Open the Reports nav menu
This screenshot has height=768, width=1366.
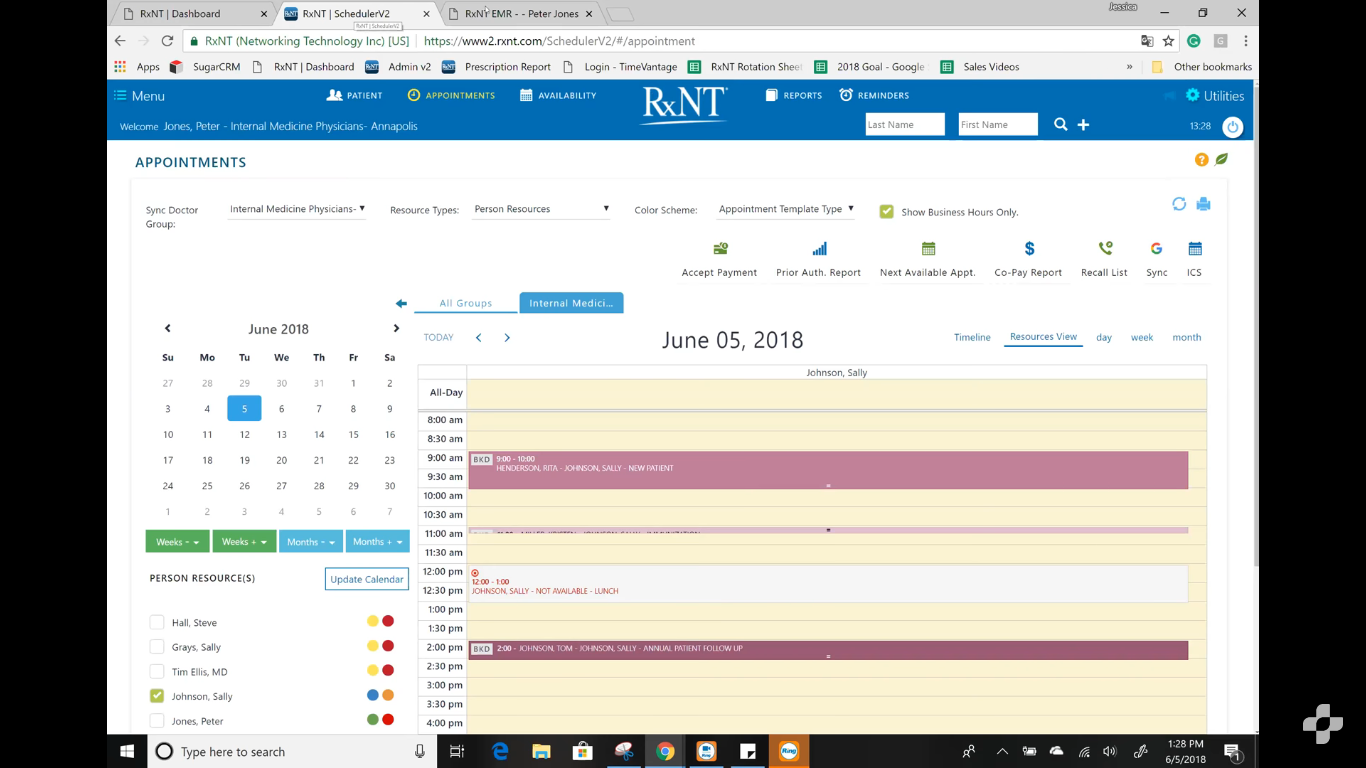793,96
